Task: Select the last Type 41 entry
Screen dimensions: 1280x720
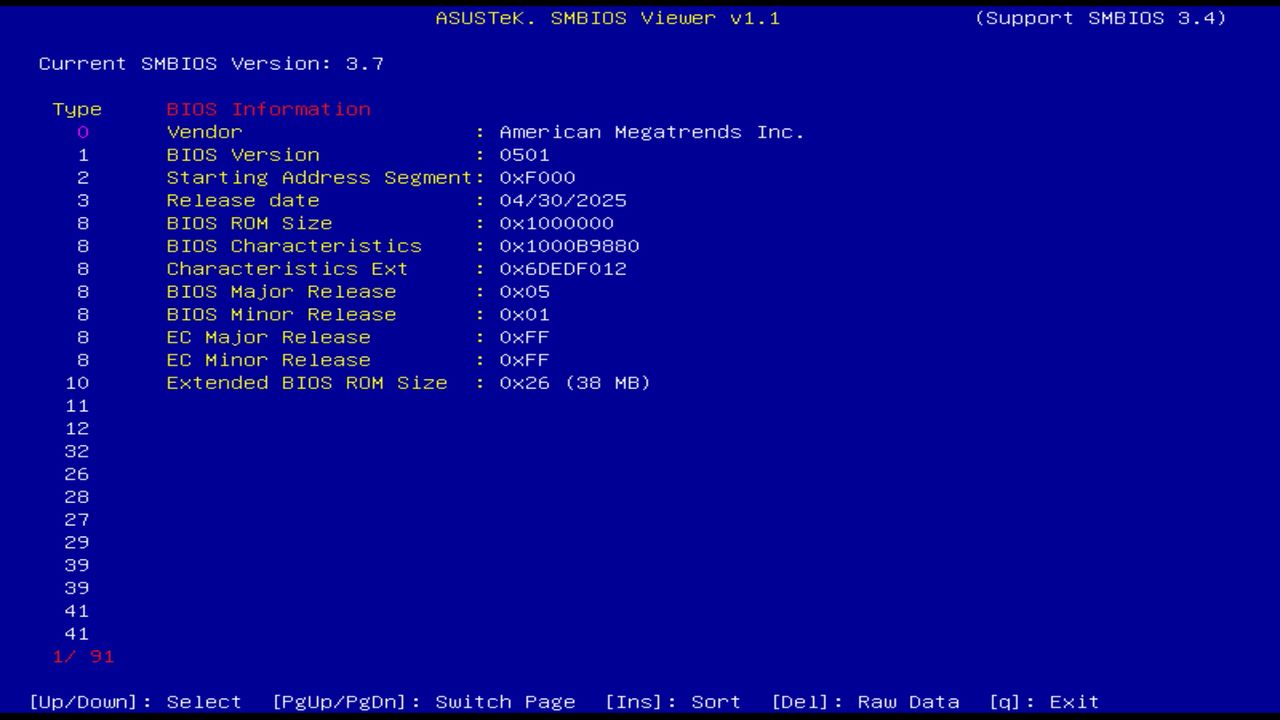Action: [77, 633]
